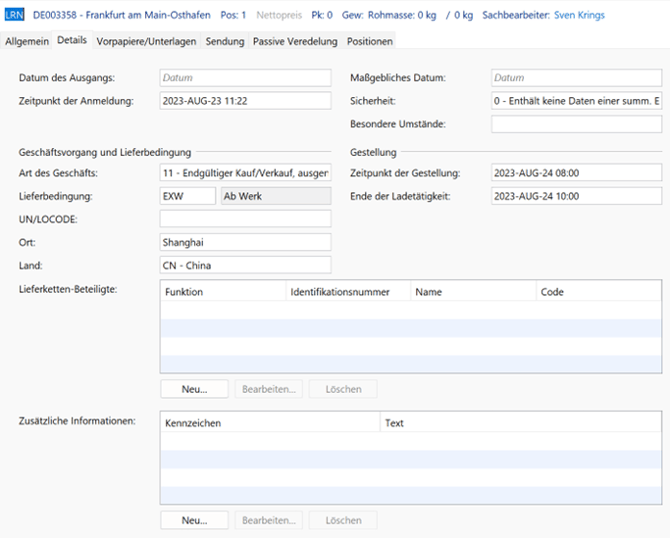
Task: Add new Lieferketten-Beteiligte with Neu...
Action: 194,389
